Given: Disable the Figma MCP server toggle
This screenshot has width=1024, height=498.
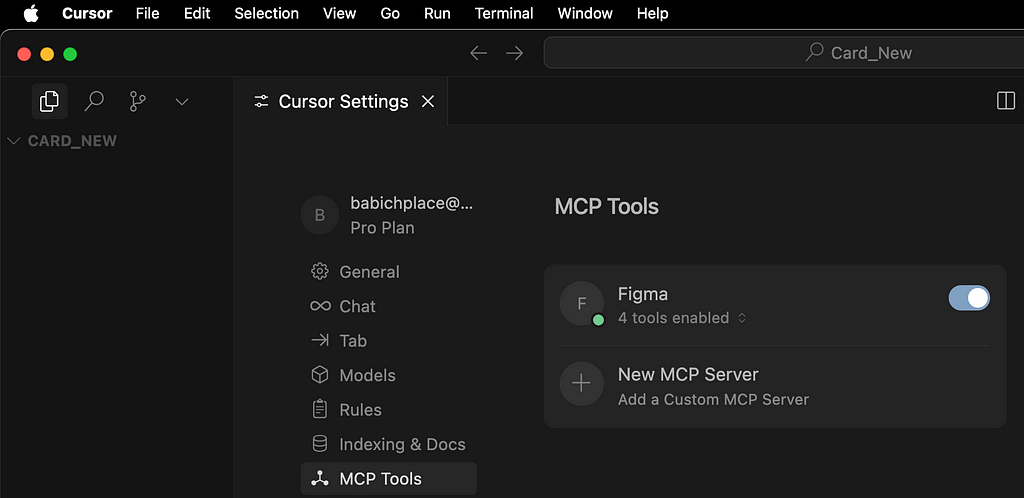Looking at the screenshot, I should pos(969,298).
